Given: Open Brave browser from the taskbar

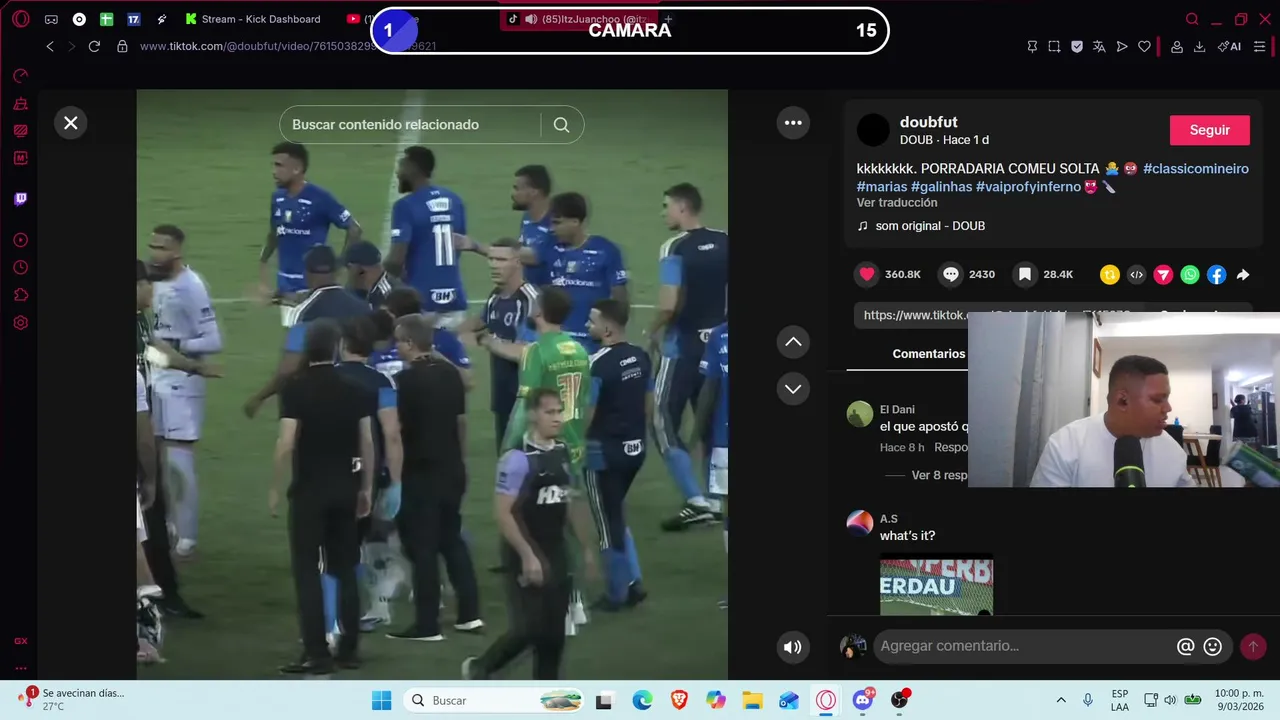Looking at the screenshot, I should [x=679, y=700].
